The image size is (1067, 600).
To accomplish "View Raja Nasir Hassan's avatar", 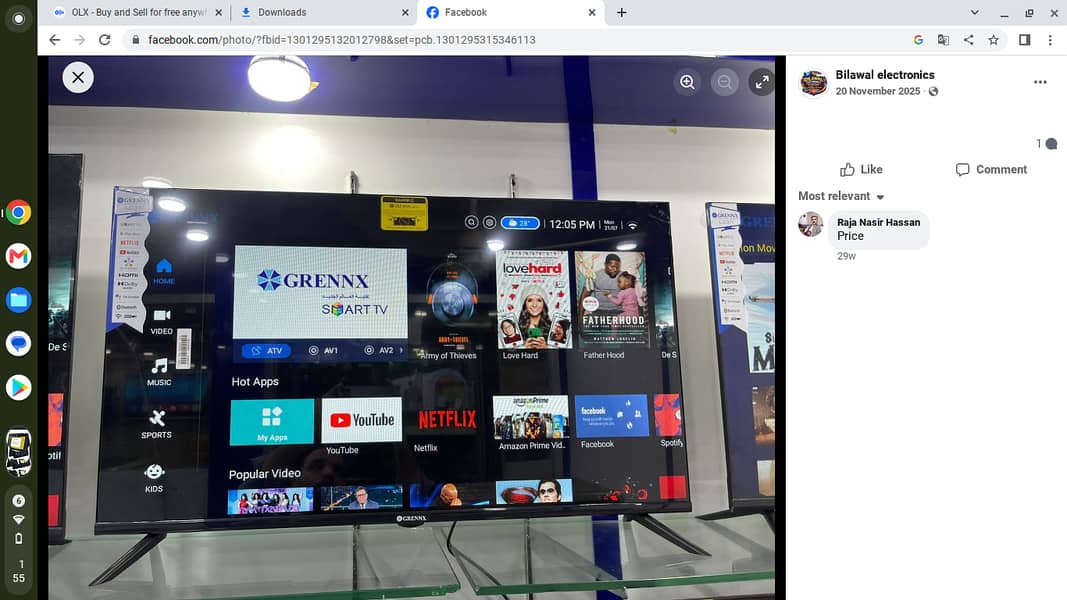I will pyautogui.click(x=810, y=224).
